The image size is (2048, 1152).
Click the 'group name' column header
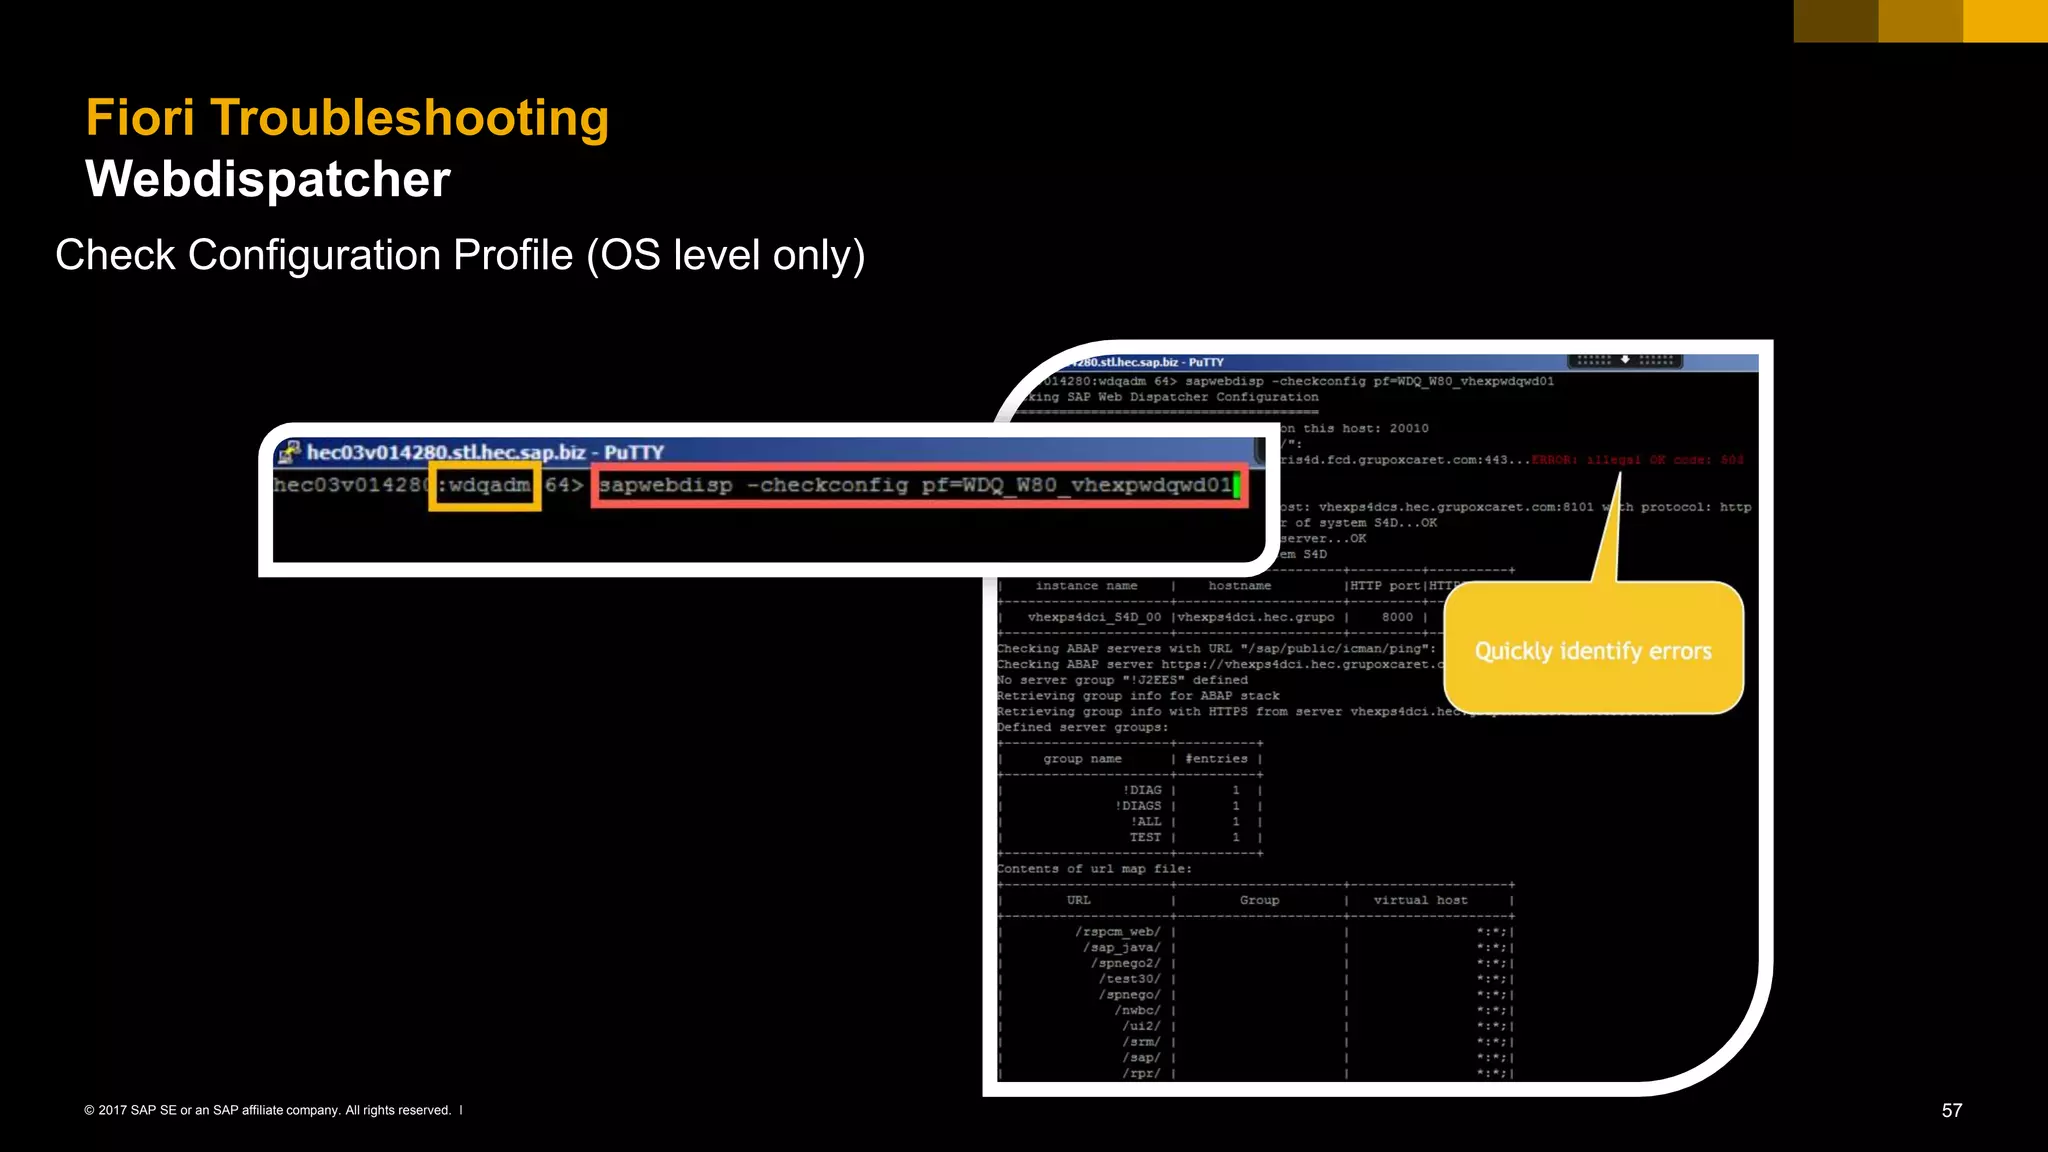1082,759
